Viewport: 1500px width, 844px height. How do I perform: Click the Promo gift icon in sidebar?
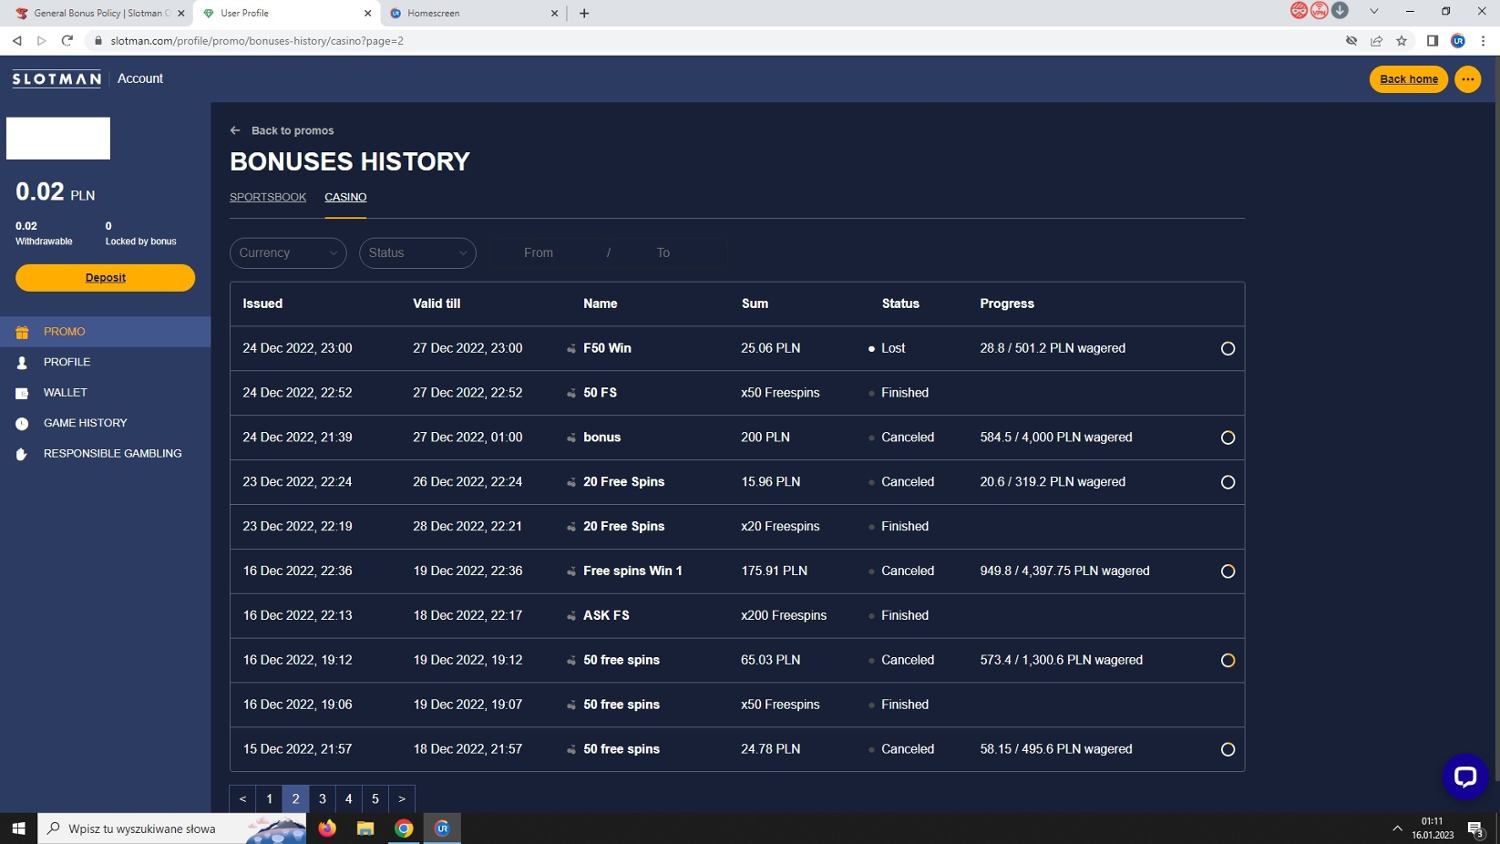[x=22, y=332]
